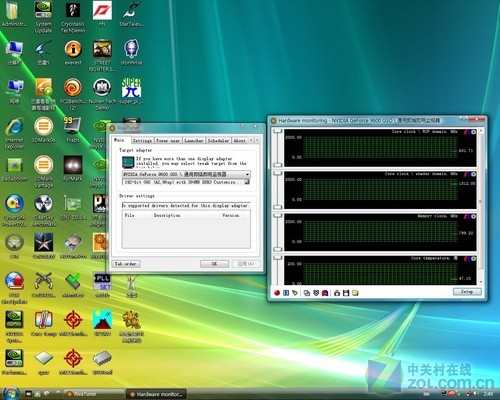This screenshot has height=400, width=500.
Task: Click lower slider handle of shader domain graph
Action: pos(278,207)
